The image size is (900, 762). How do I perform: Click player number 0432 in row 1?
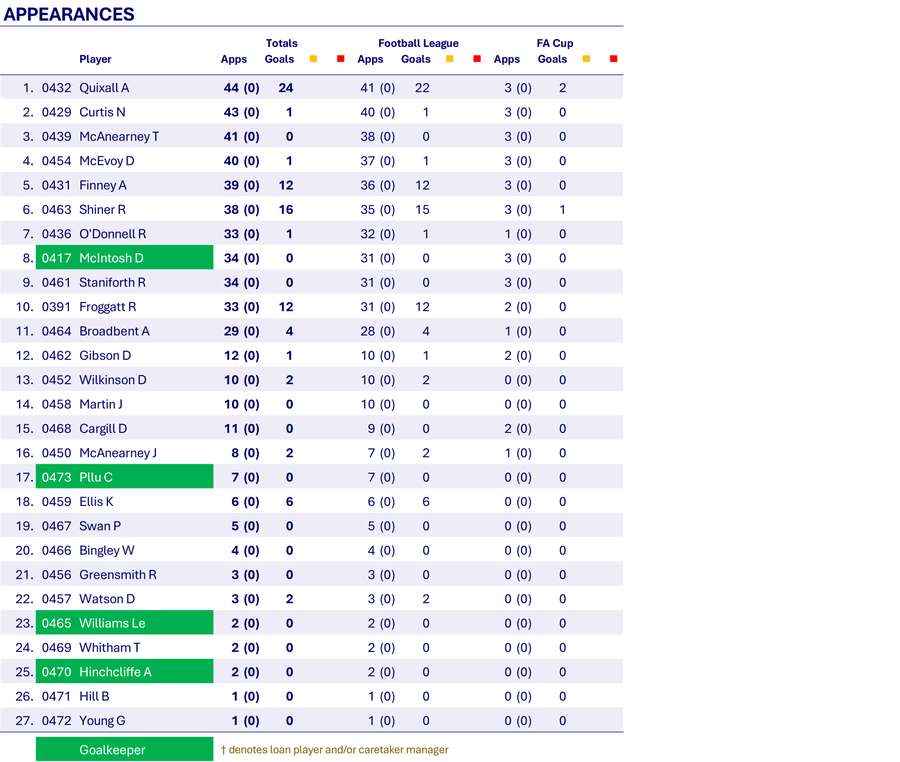click(56, 88)
